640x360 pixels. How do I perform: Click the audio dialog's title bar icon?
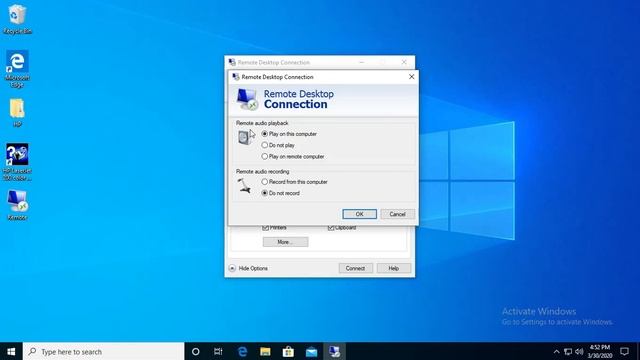point(236,77)
